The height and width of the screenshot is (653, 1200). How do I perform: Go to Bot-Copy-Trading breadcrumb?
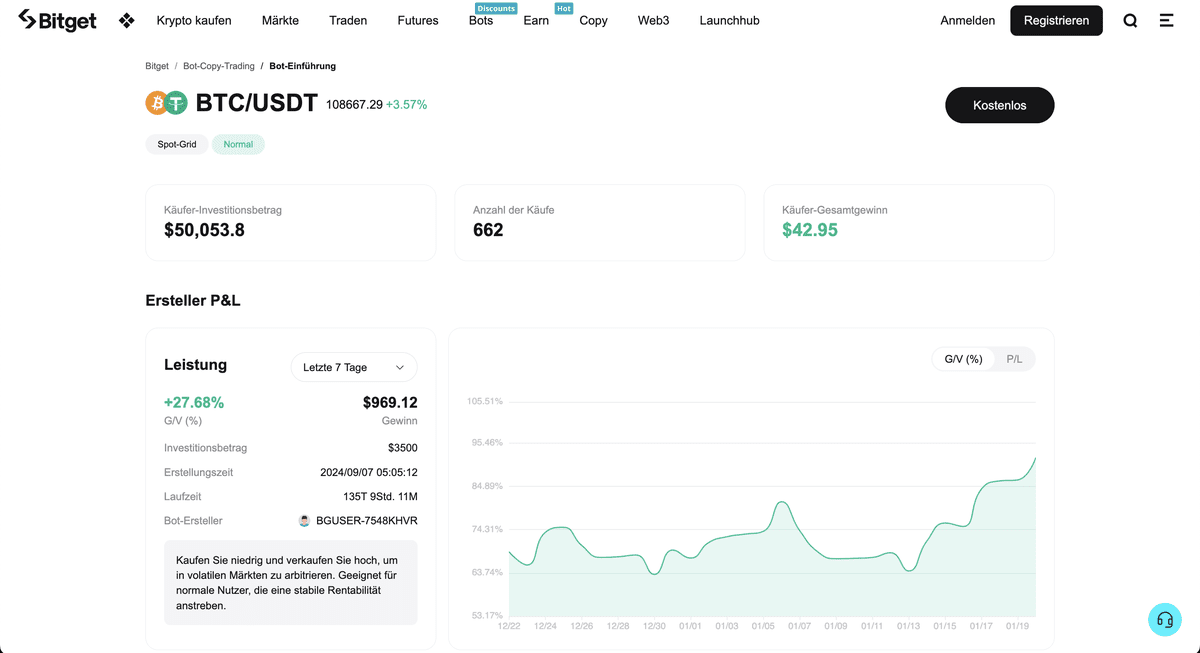pos(219,66)
